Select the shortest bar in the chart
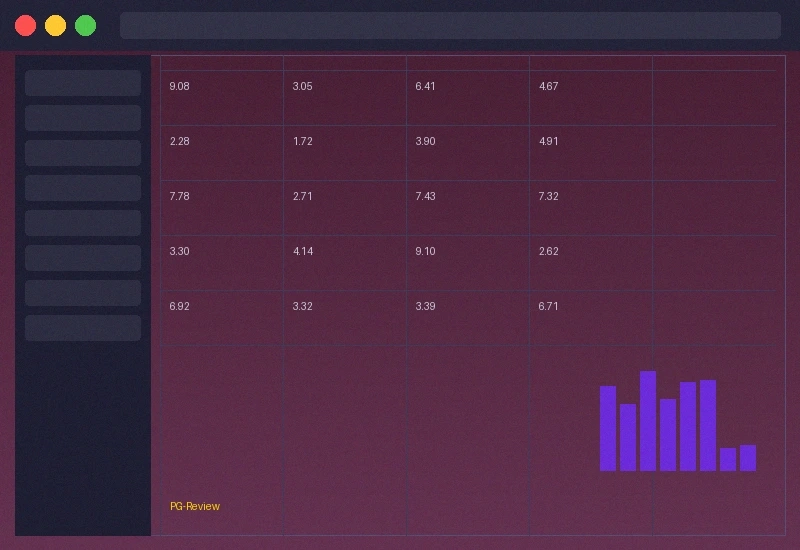Screen dimensions: 800x550 pyautogui.click(x=728, y=459)
